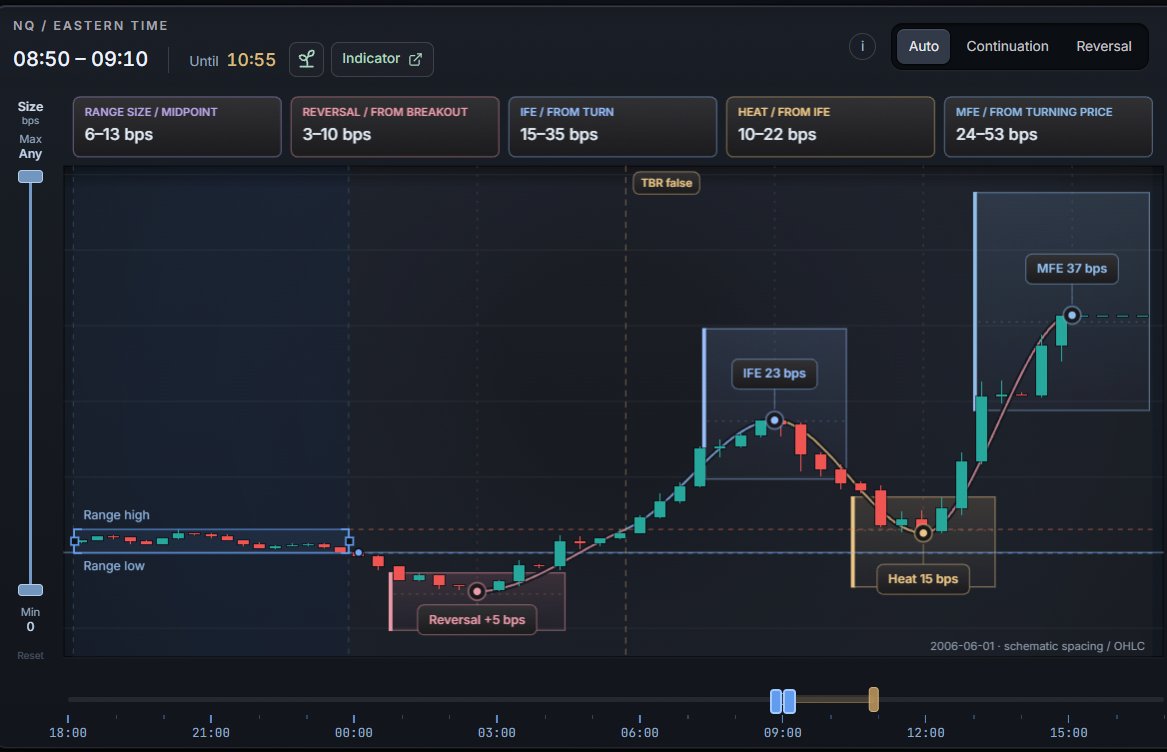Click the range box left corner handle

point(74,541)
